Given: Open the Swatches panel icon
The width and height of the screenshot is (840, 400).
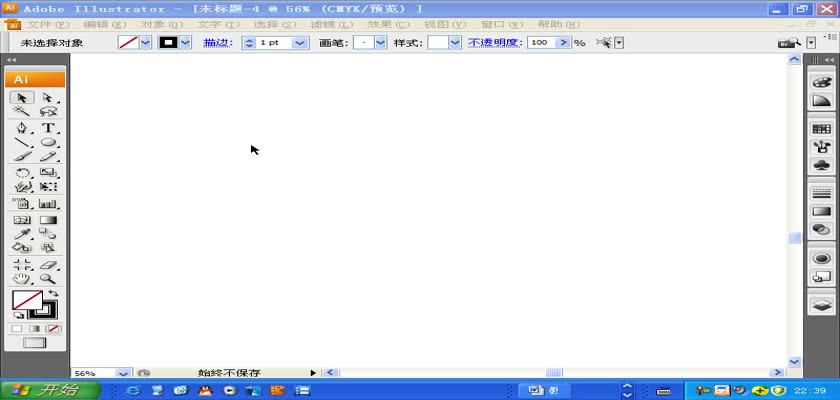Looking at the screenshot, I should pos(821,129).
